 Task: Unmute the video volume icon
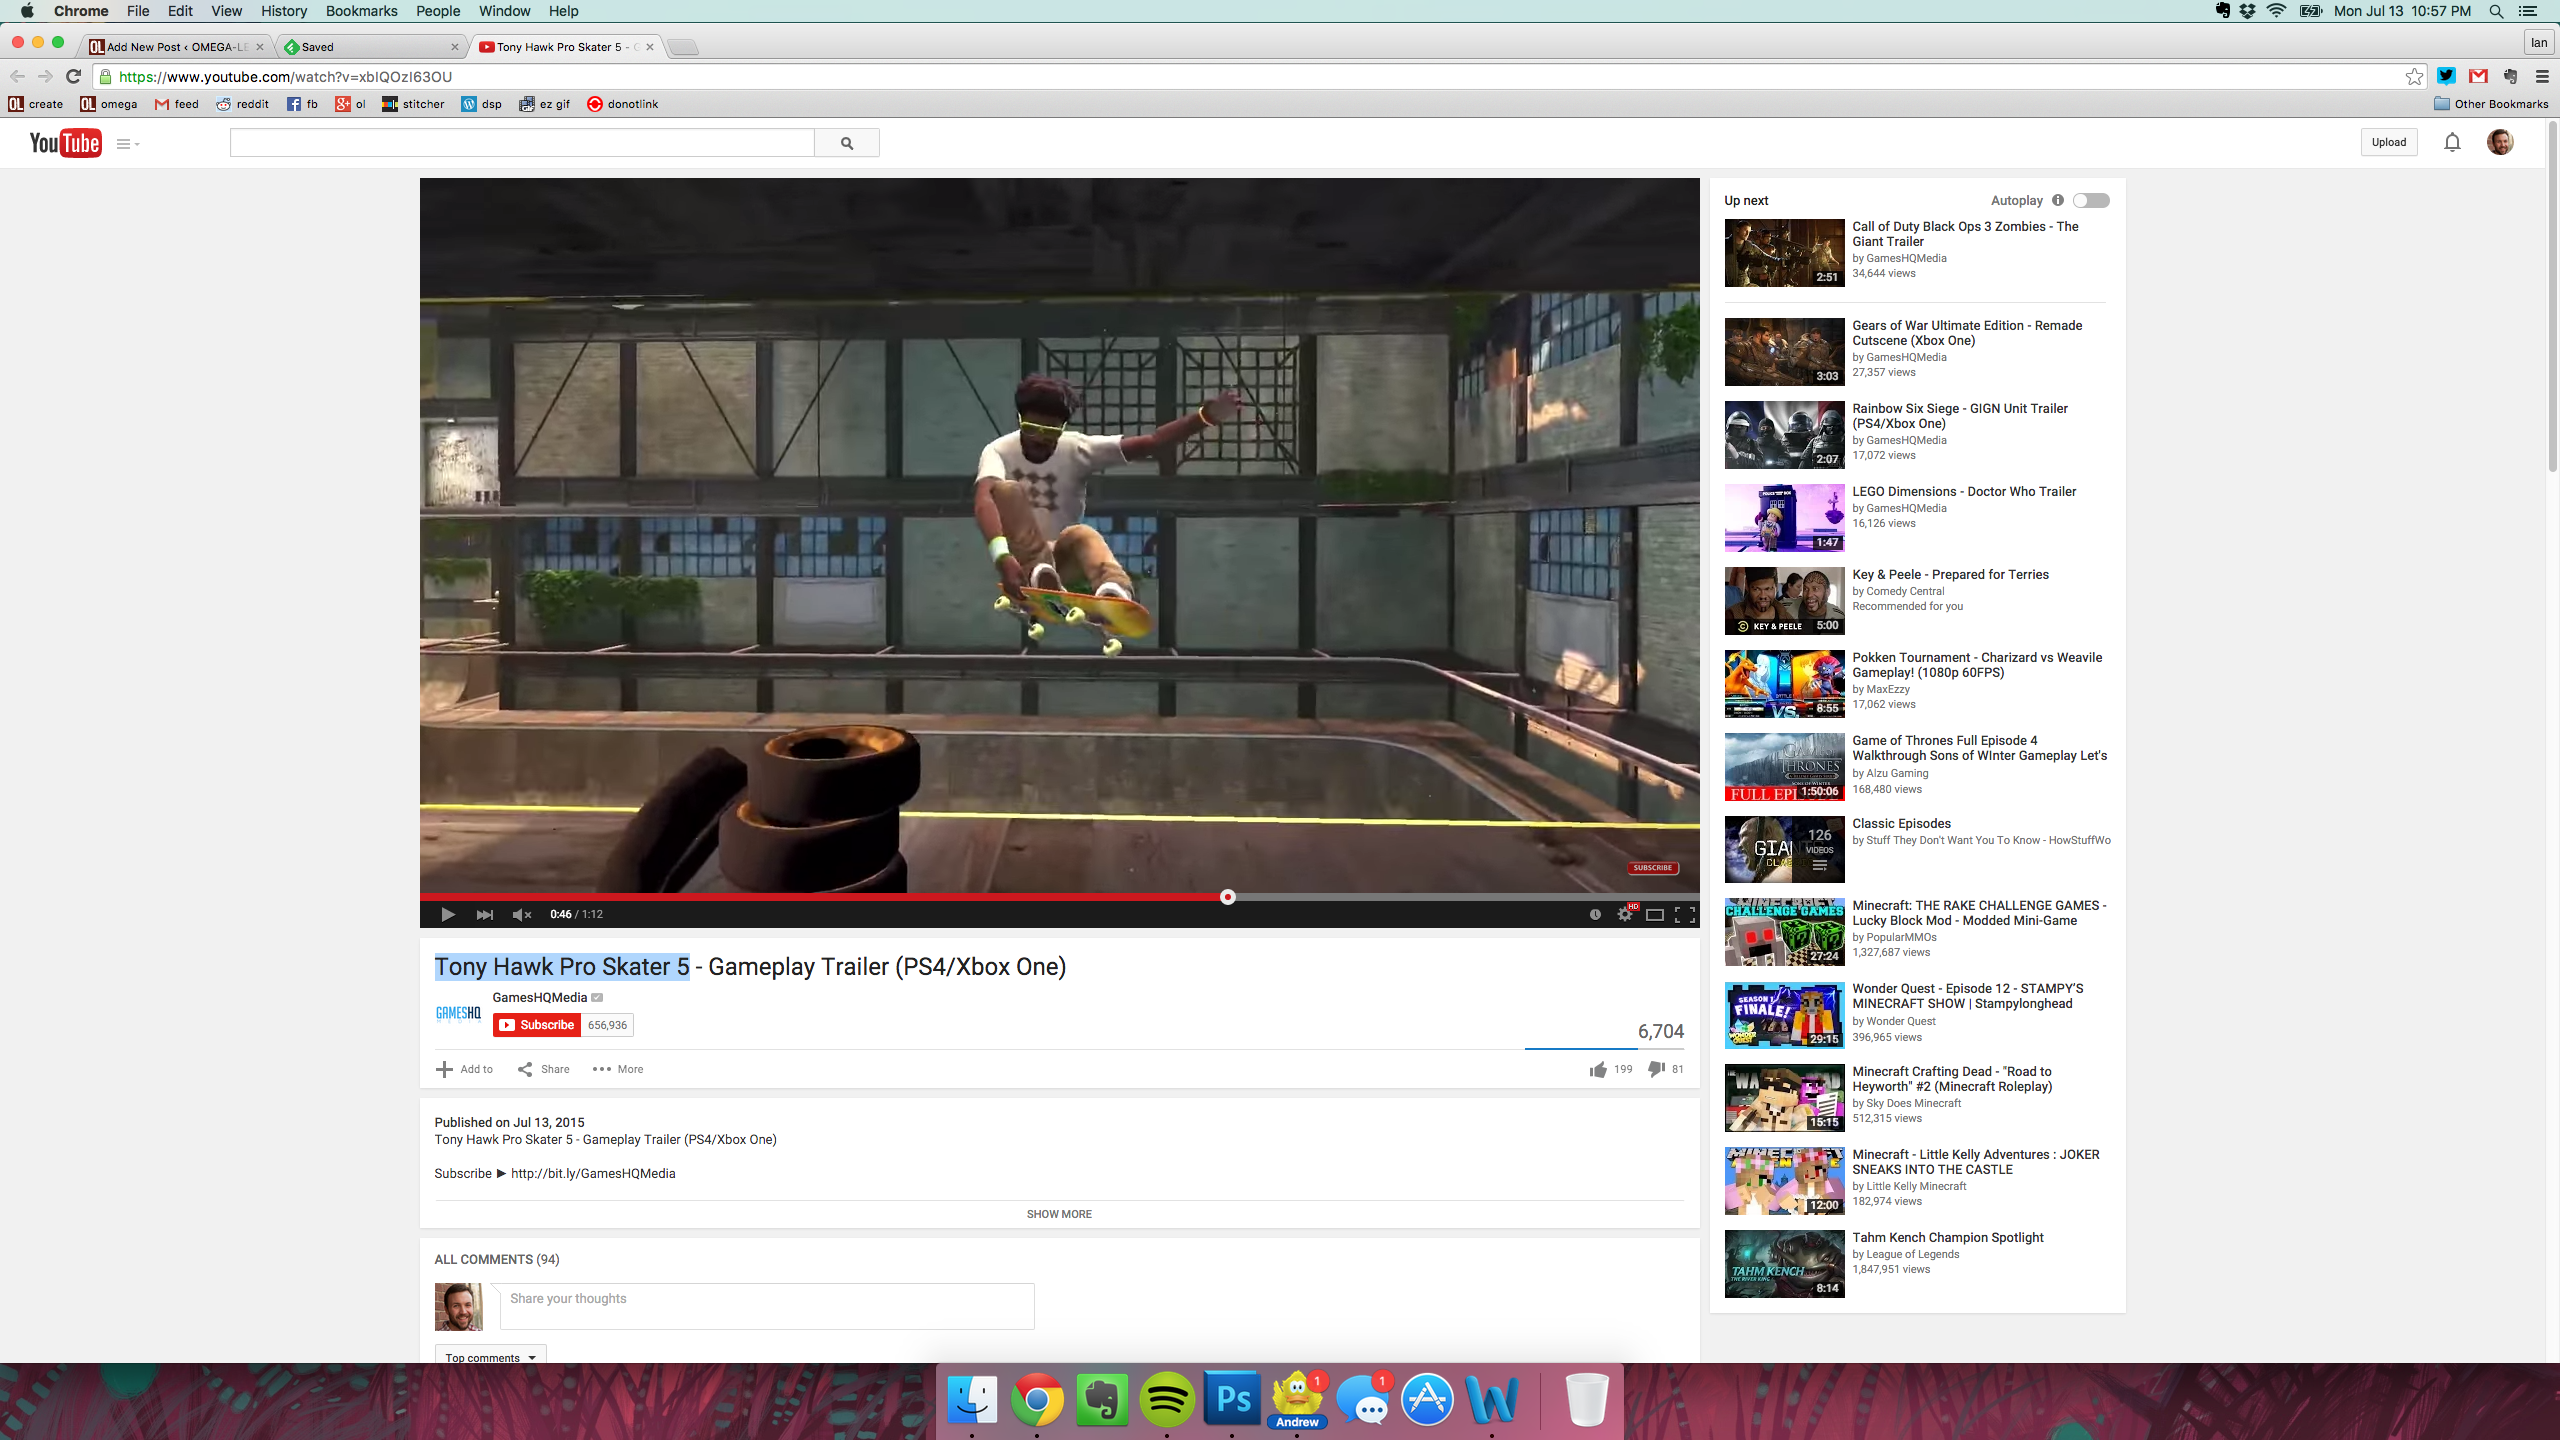(521, 914)
